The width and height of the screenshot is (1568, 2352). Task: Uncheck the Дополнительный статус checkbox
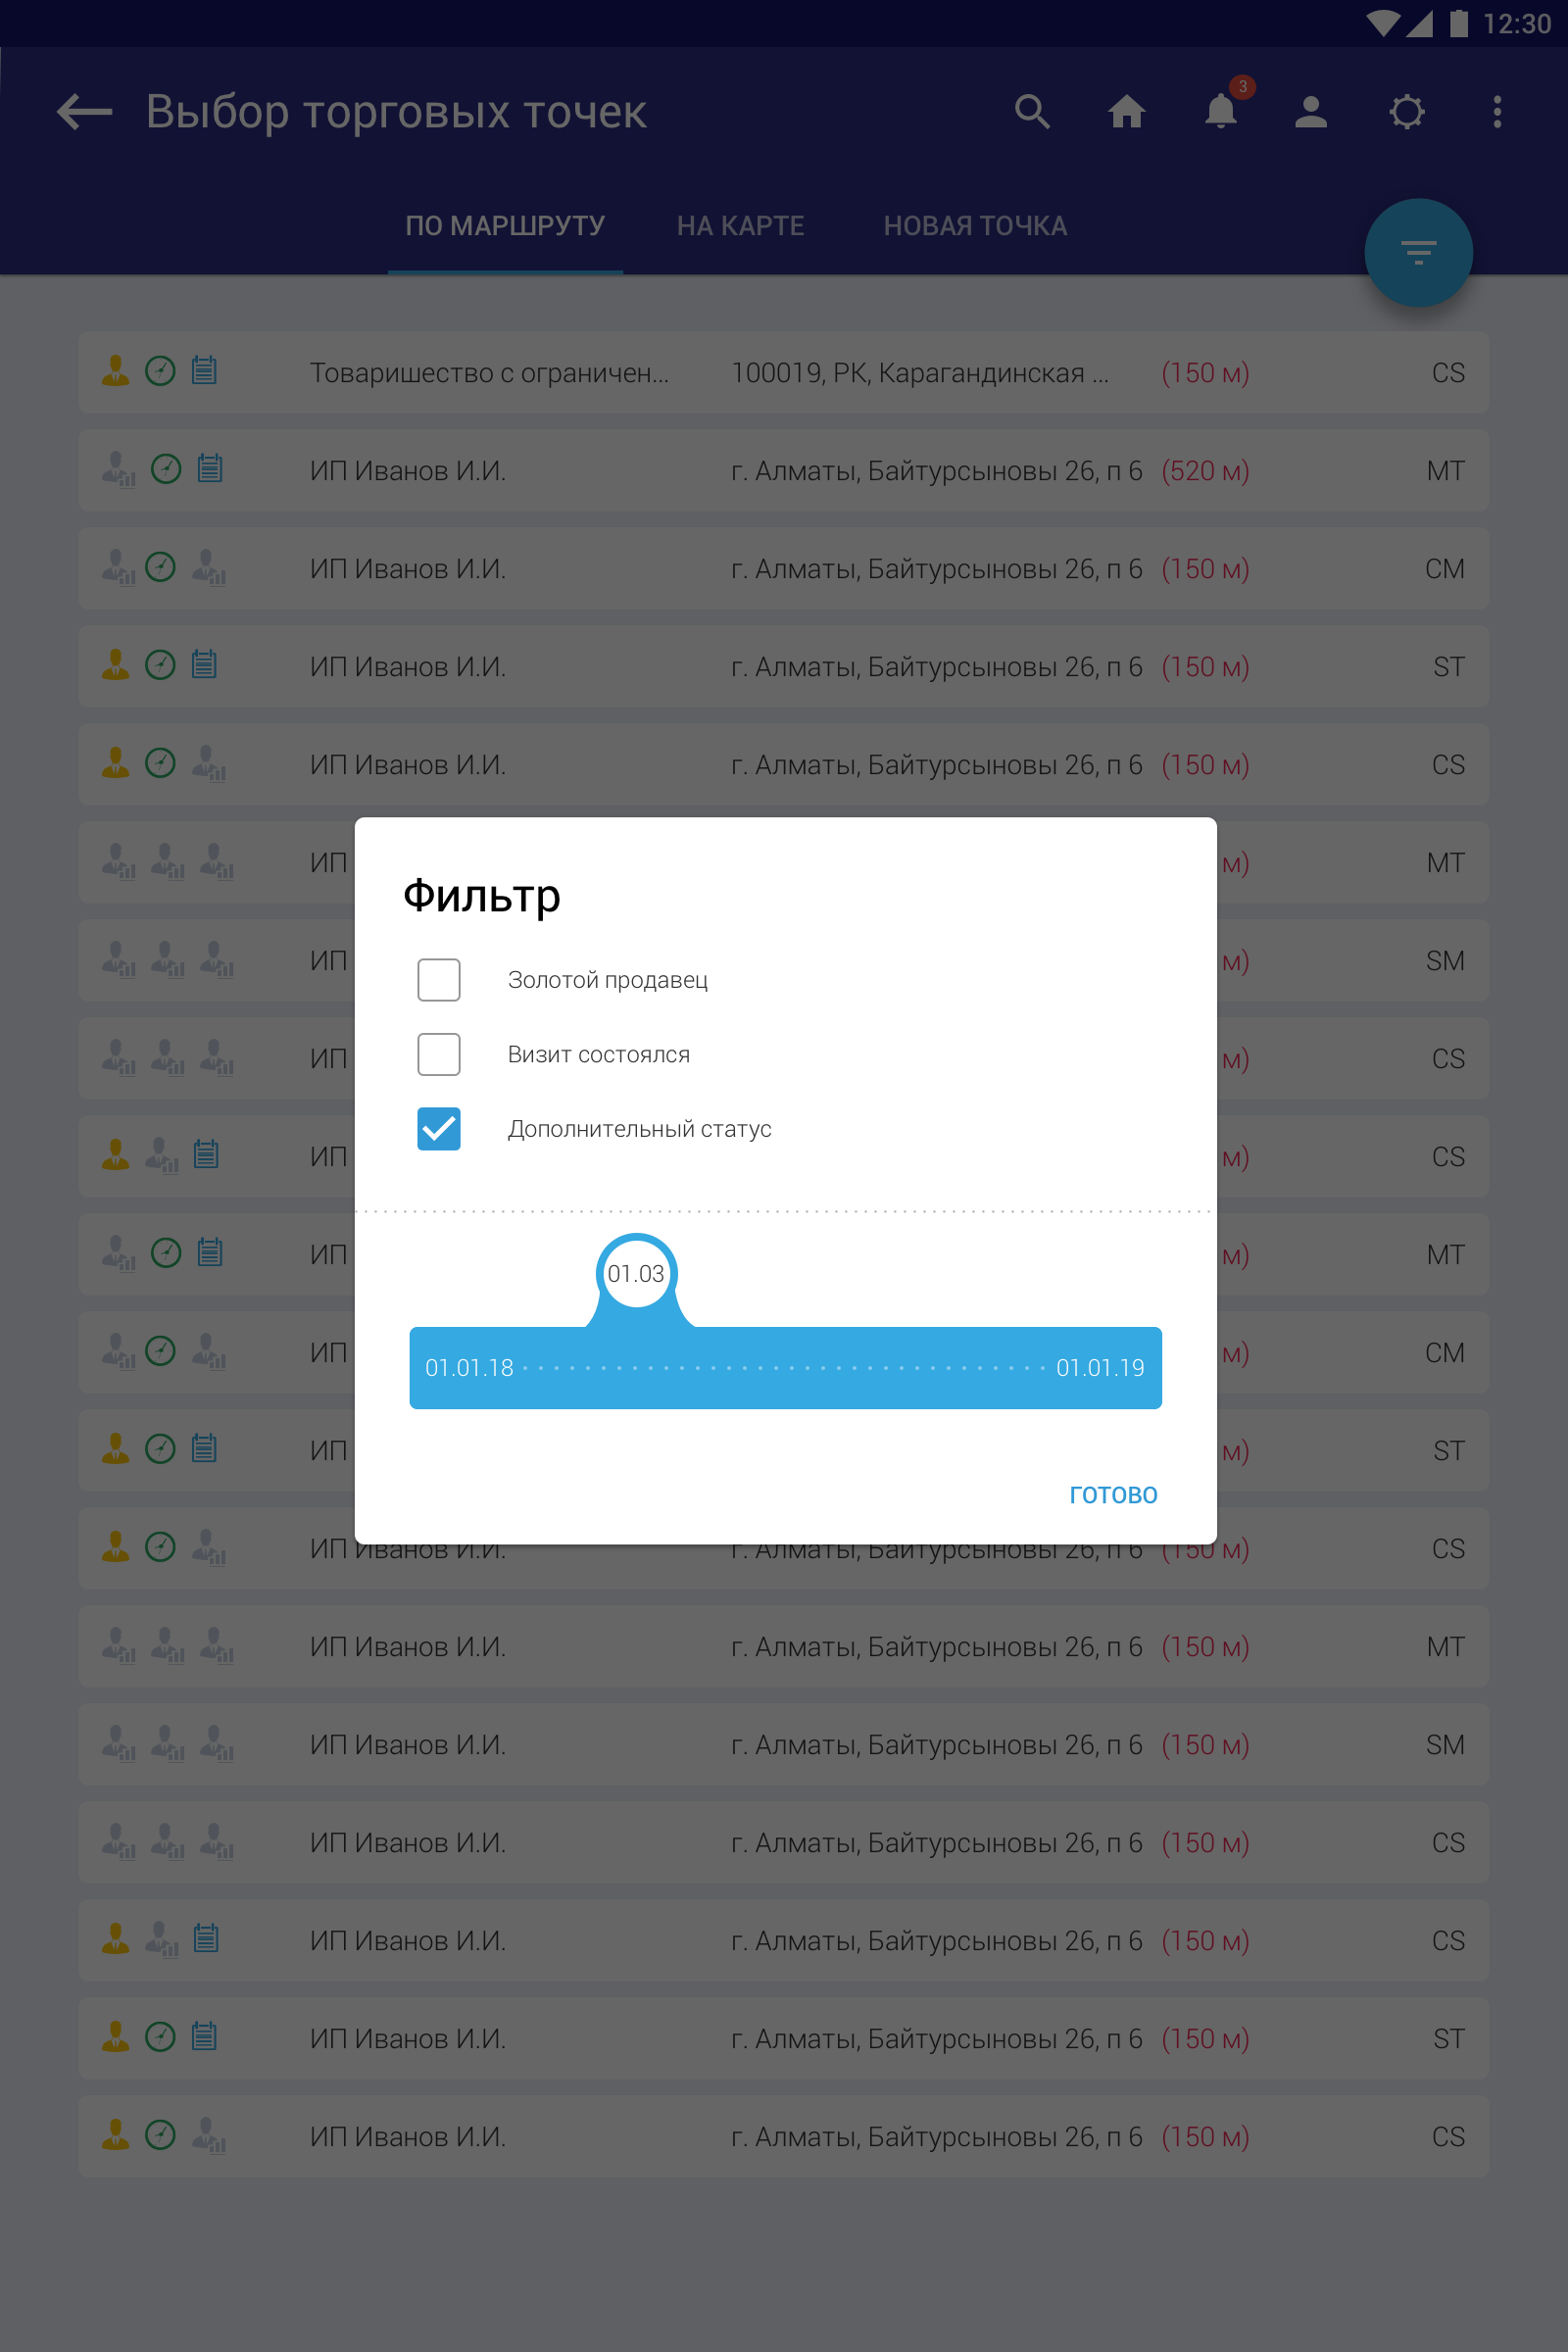tap(439, 1129)
